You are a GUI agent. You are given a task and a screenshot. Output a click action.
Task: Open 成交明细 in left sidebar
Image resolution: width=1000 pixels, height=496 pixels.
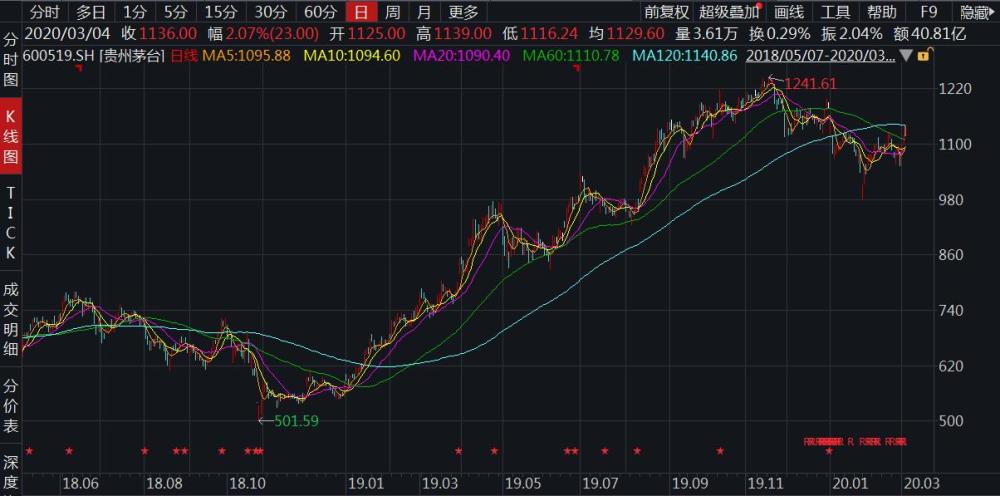pos(11,319)
